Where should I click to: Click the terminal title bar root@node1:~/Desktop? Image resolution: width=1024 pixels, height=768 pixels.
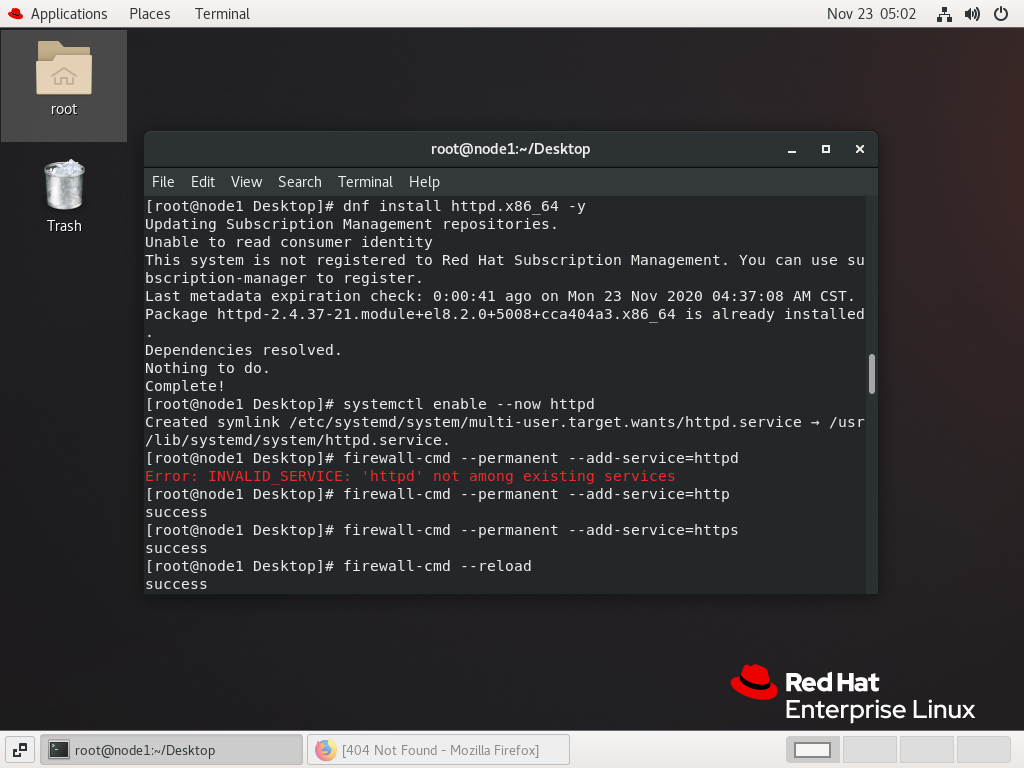point(510,150)
